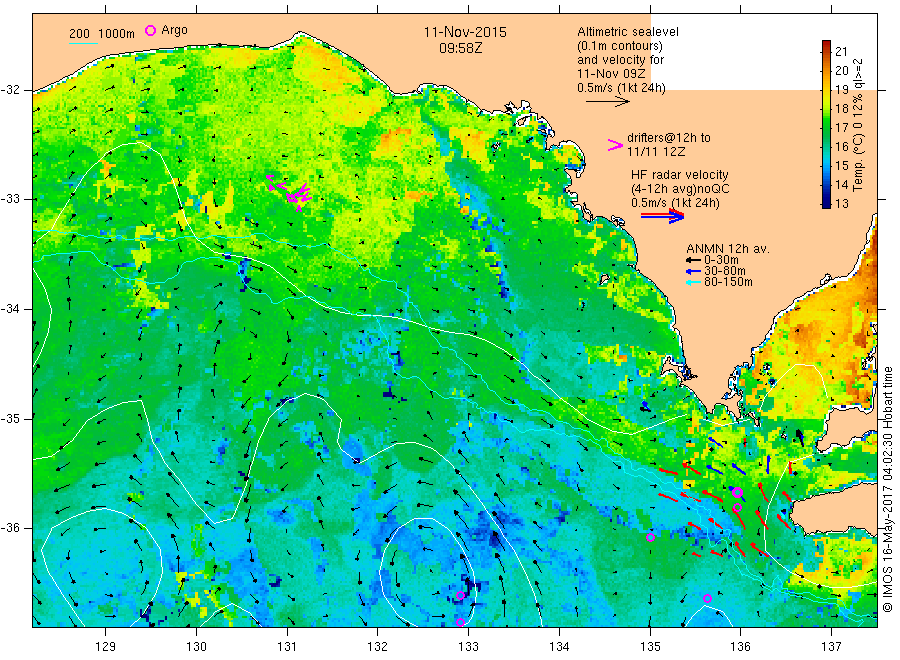
Task: Click the 'drifters@12h to' legend text
Action: click(669, 138)
